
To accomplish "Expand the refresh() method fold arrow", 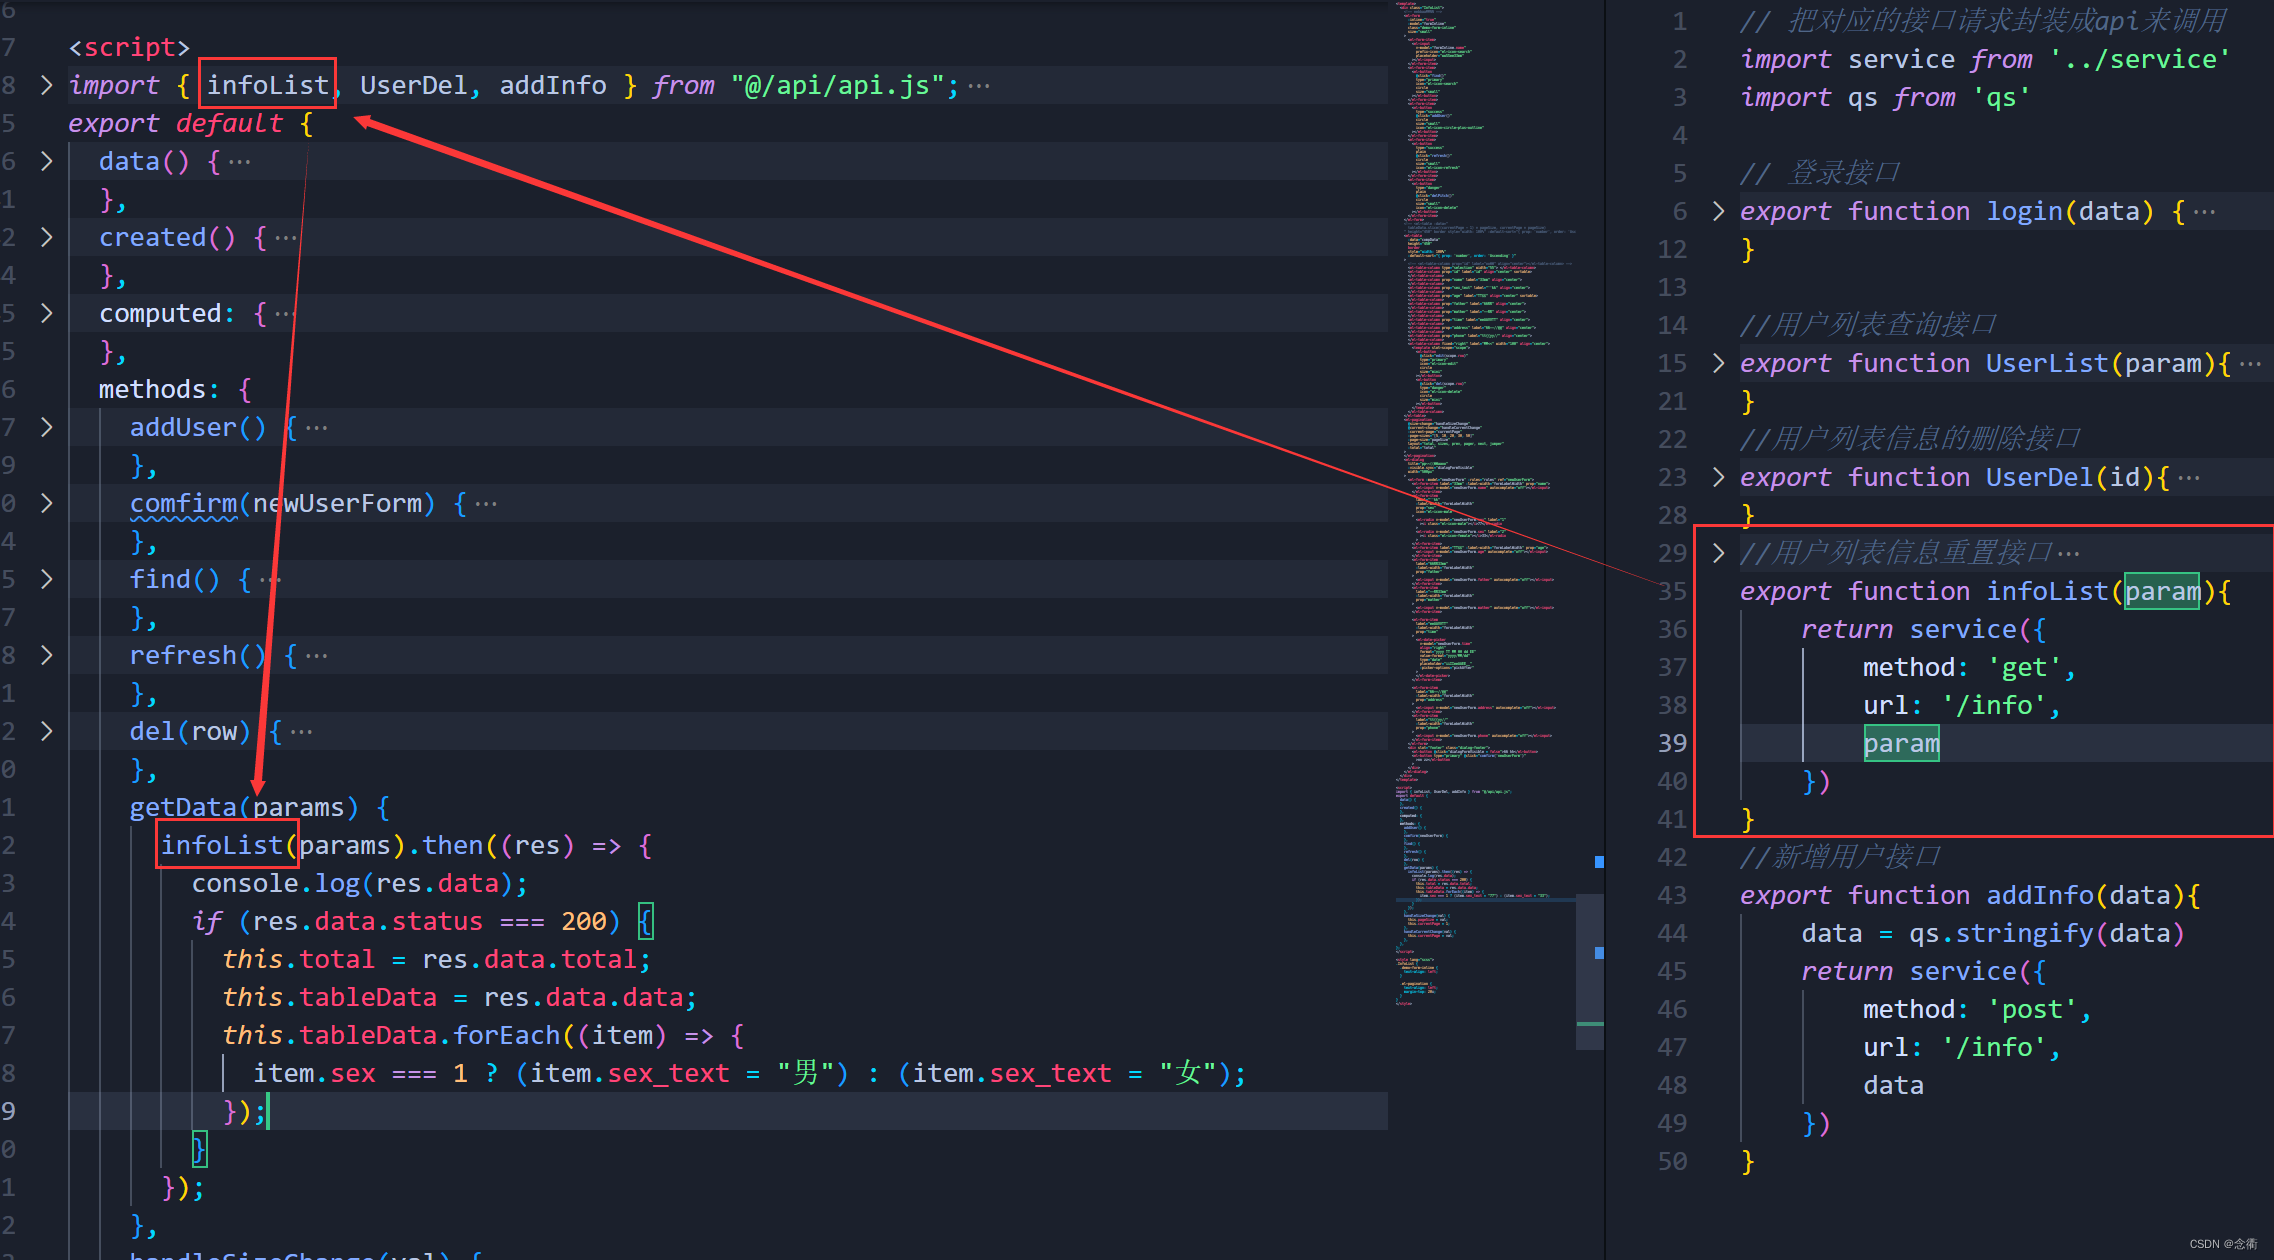I will pos(46,655).
